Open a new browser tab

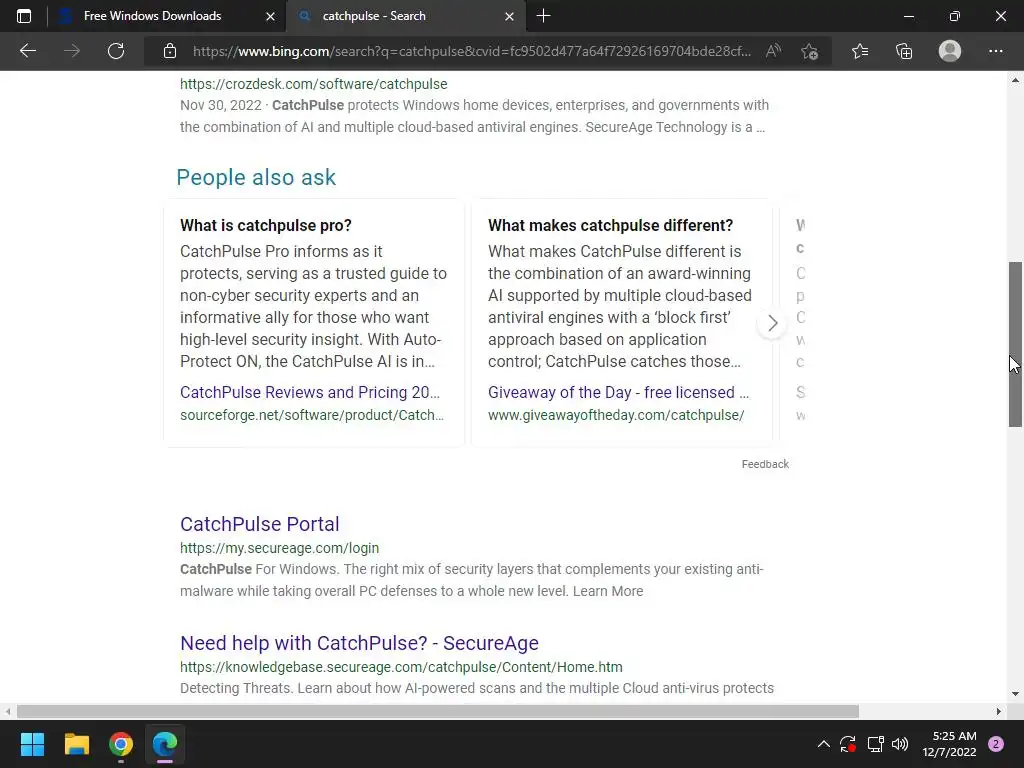click(543, 16)
